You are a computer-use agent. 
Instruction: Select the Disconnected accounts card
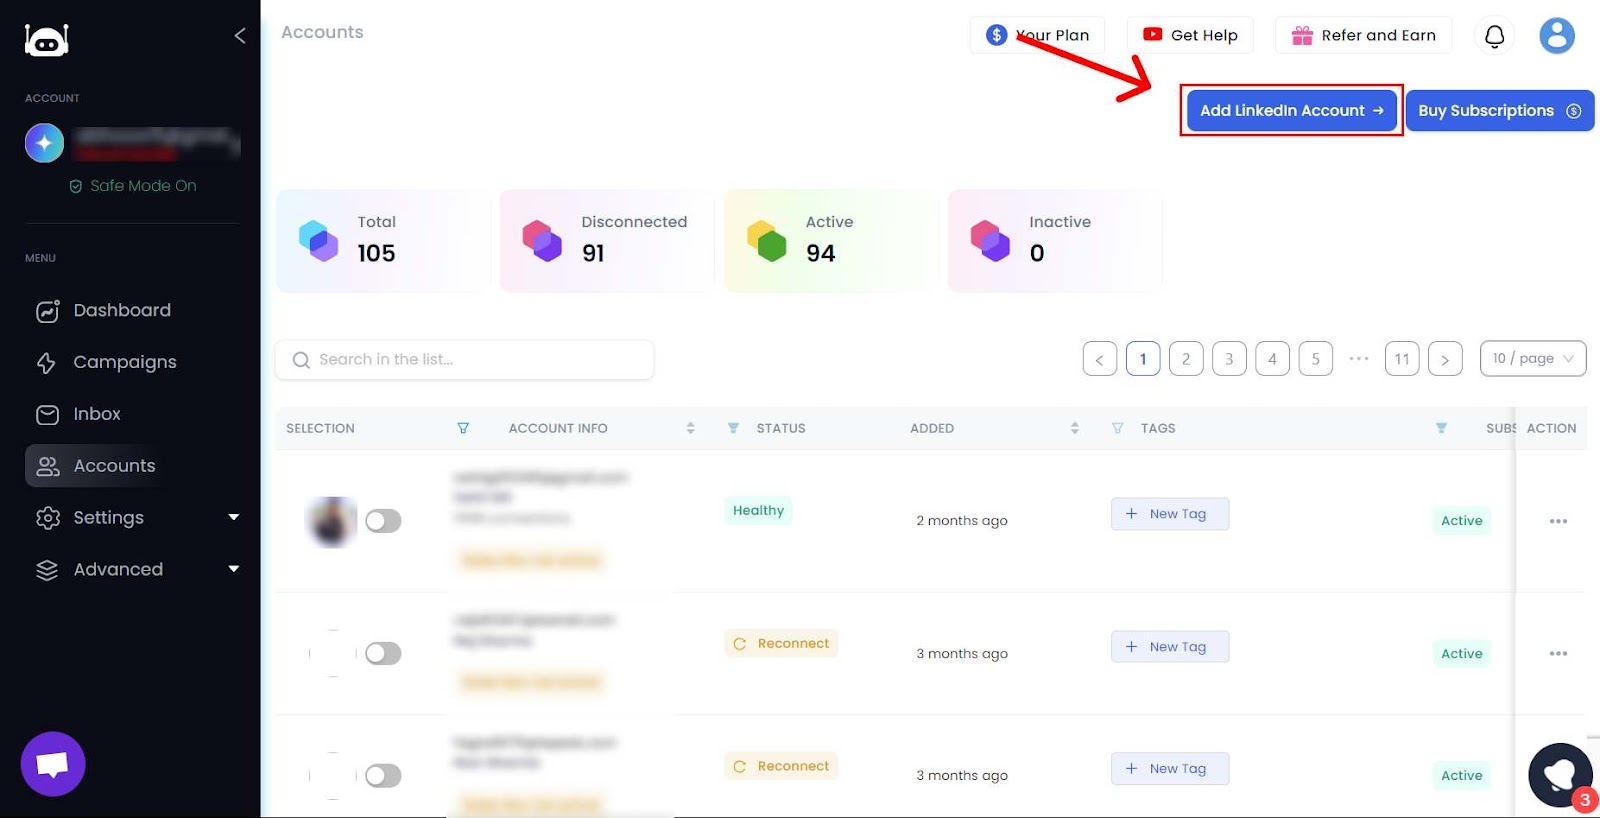608,241
